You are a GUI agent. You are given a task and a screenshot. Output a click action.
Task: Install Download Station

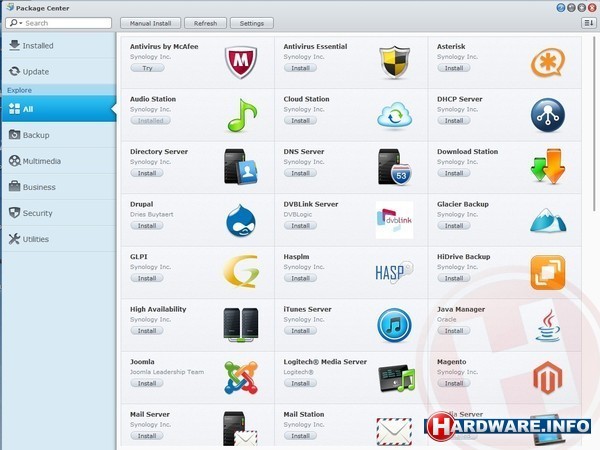point(454,173)
